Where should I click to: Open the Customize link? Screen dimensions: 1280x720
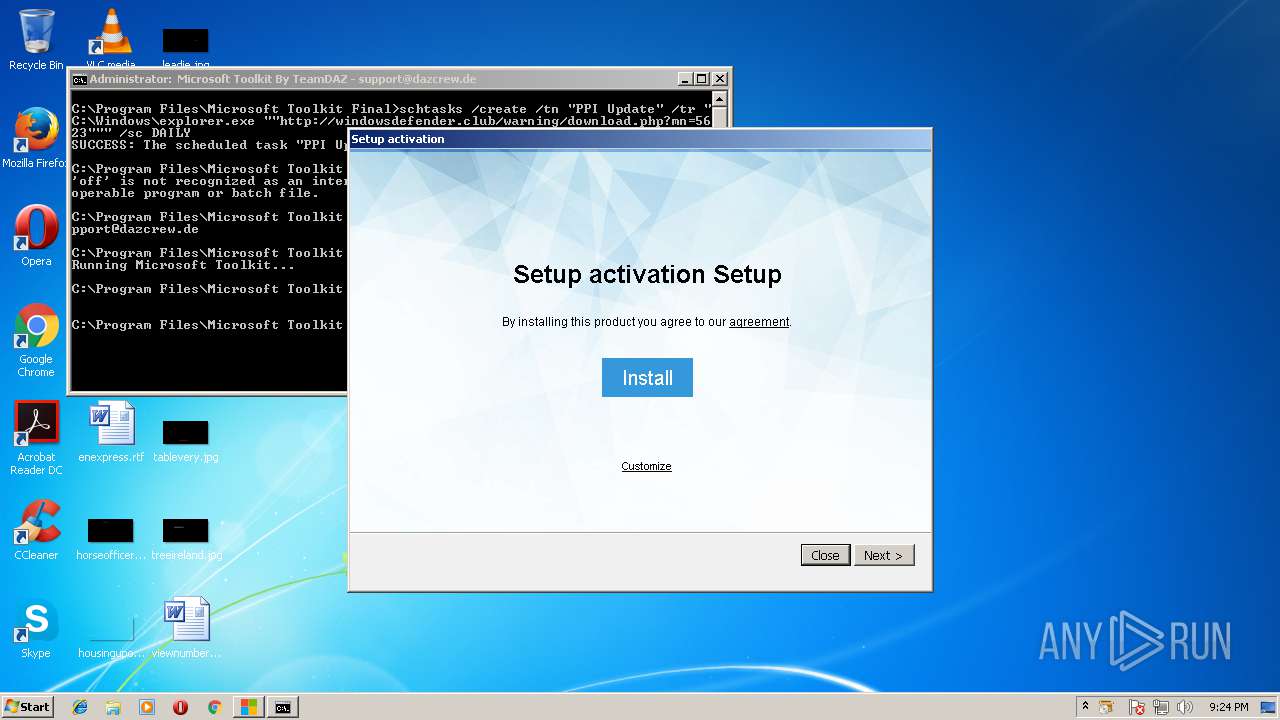click(x=646, y=466)
